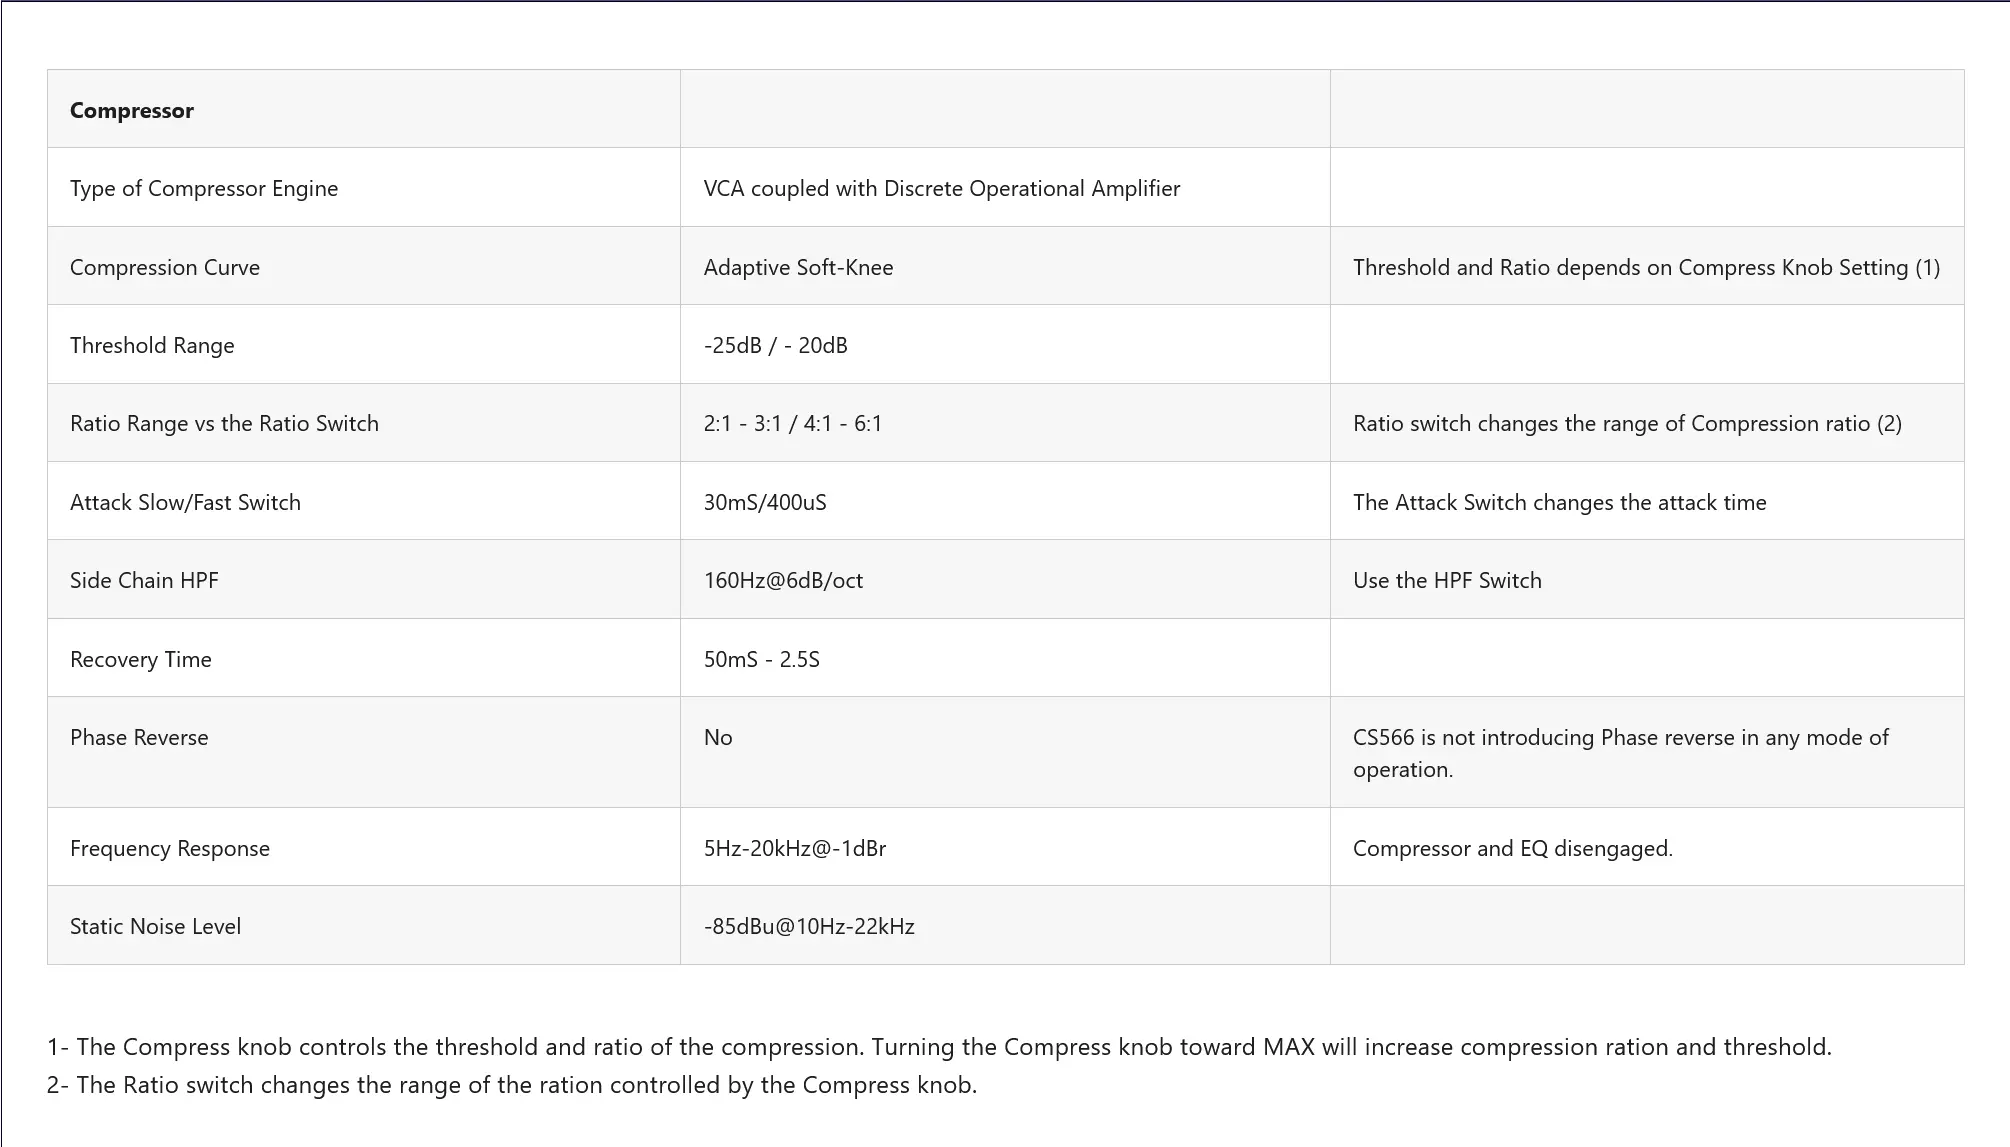Click the Use the HPF Switch note

point(1447,580)
